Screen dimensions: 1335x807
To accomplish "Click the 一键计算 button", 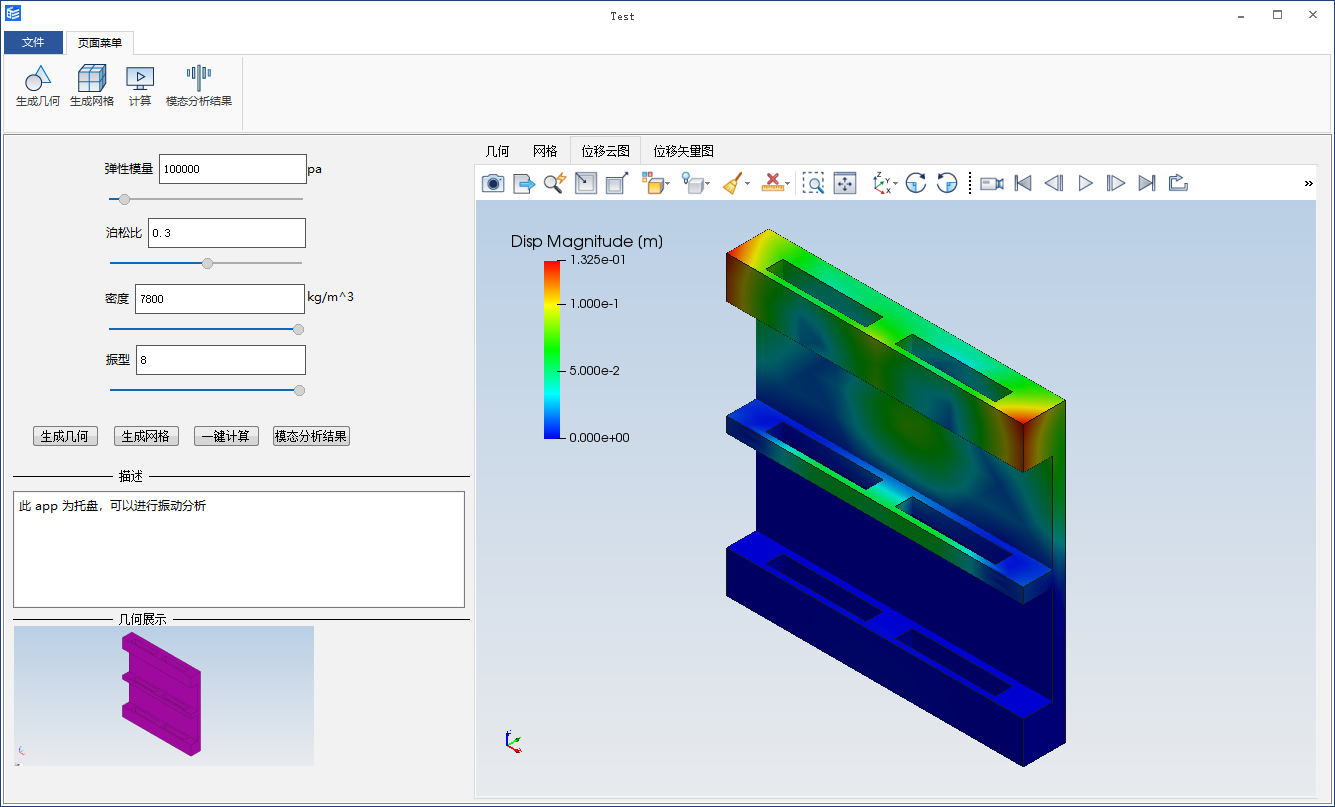I will click(x=226, y=436).
